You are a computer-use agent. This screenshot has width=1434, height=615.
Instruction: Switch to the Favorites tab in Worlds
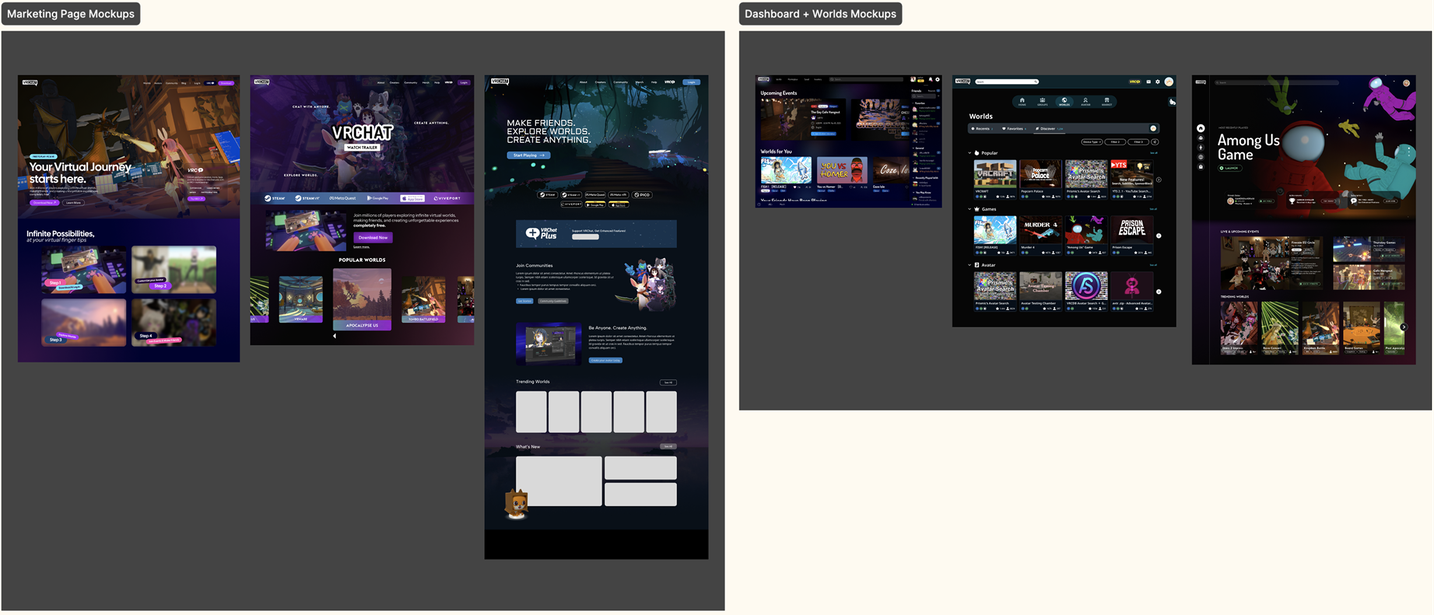[x=1014, y=129]
